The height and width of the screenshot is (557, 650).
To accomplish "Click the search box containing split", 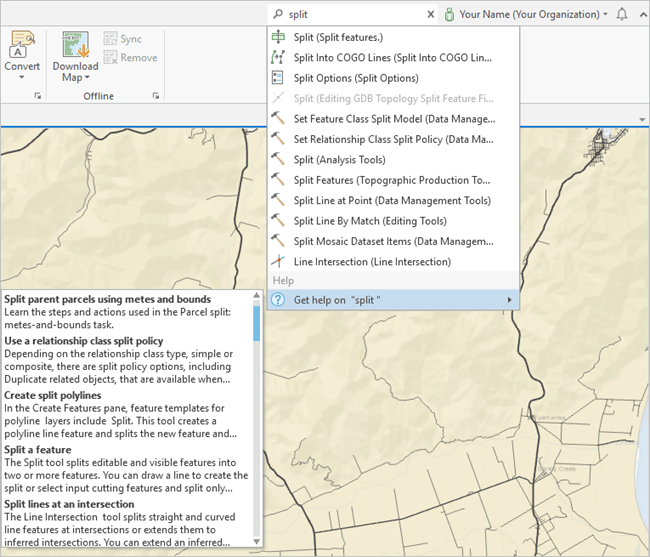I will pos(352,15).
